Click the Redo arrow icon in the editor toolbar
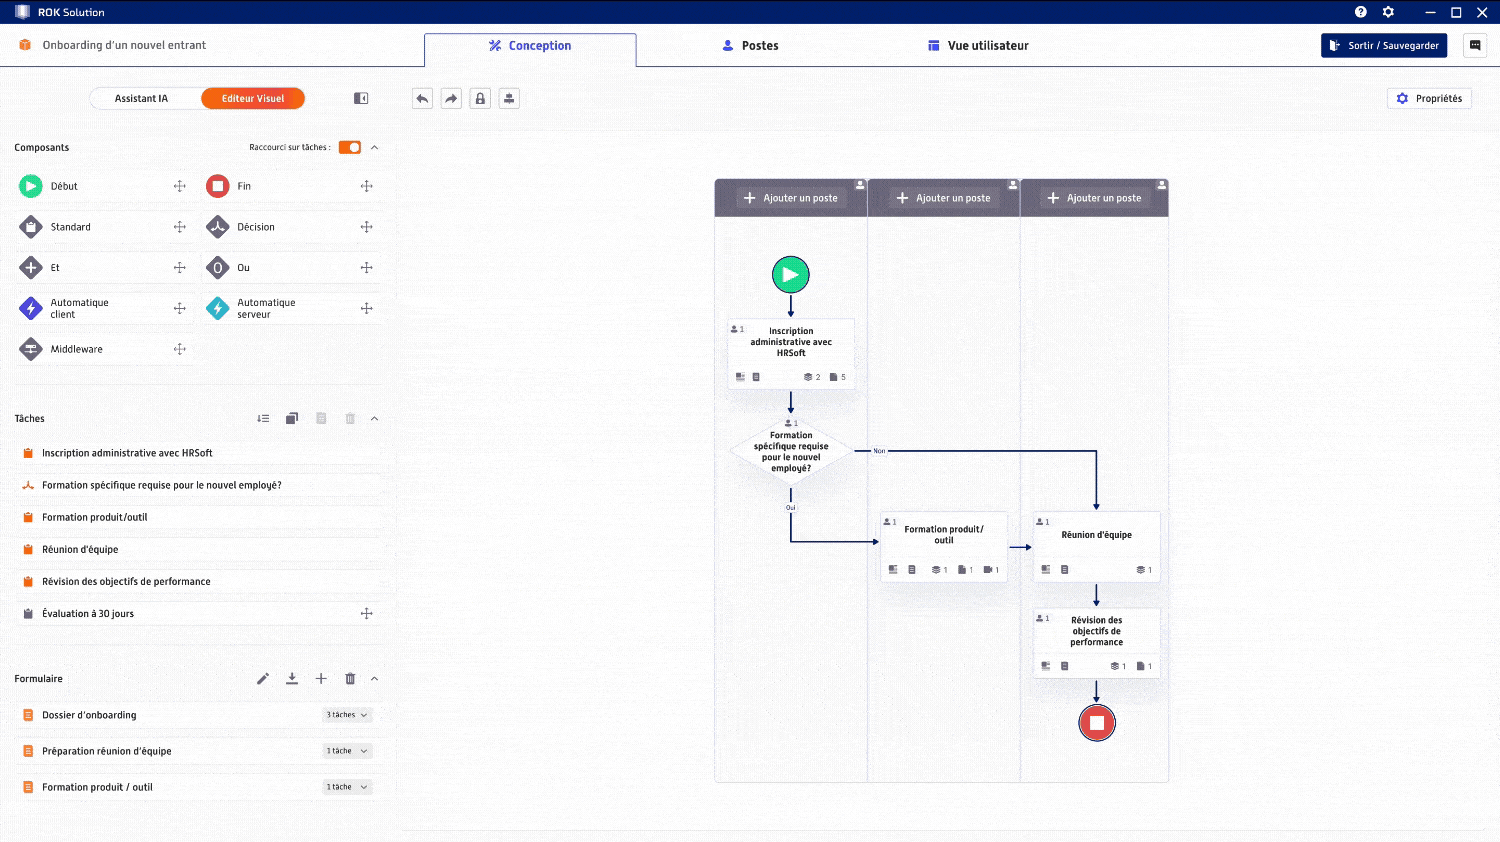 (451, 97)
